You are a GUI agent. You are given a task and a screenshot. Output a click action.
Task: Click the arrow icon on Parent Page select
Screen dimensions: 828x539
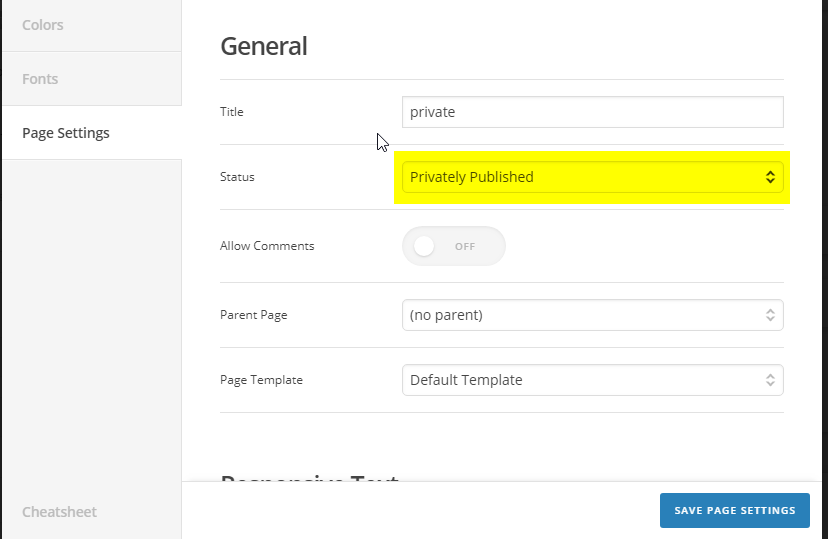click(x=770, y=315)
